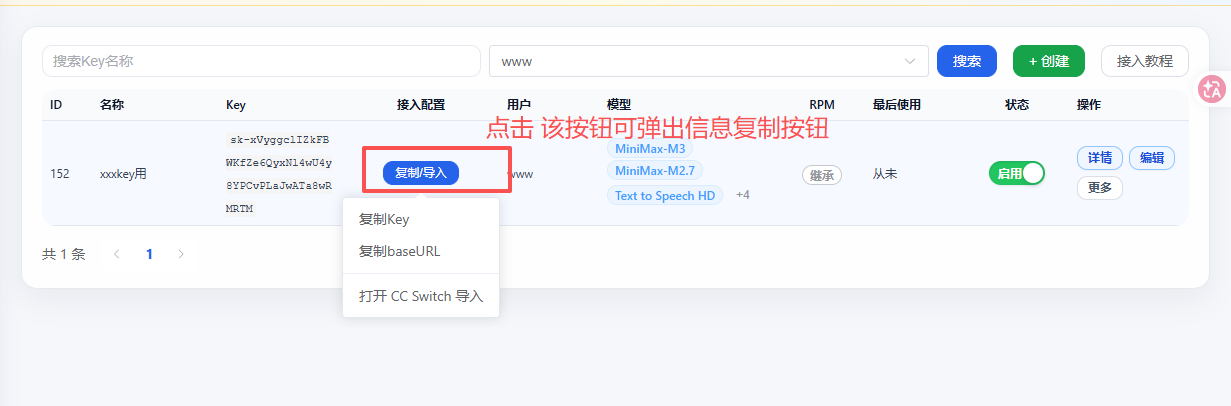Click the 继承 RPM tag
1231x406 pixels.
tap(822, 175)
